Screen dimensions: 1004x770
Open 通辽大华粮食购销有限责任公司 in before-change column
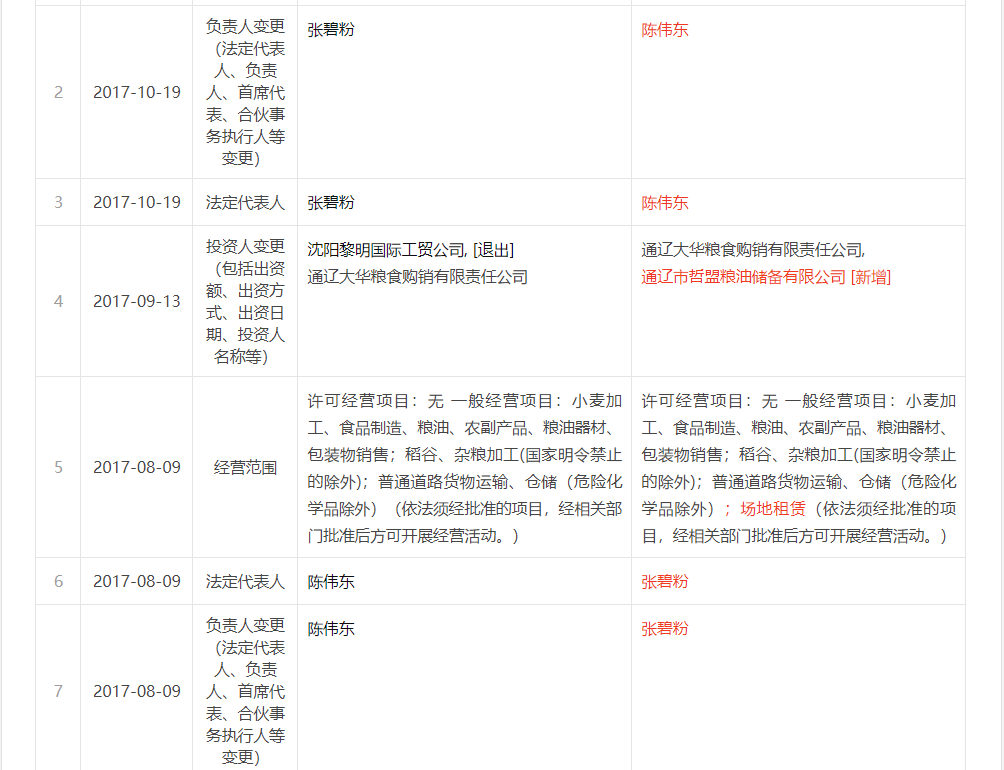[417, 277]
